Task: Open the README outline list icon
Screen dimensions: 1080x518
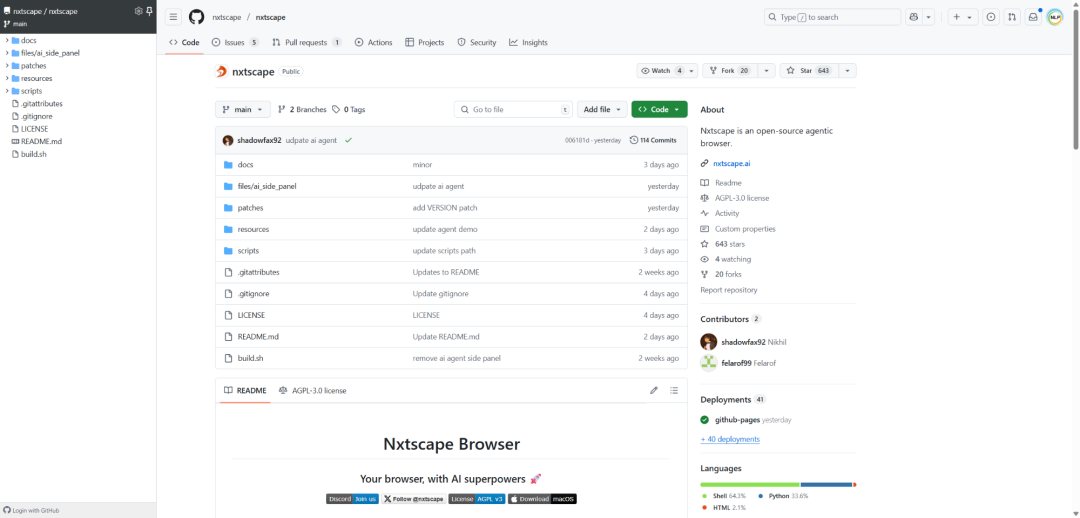Action: point(674,391)
